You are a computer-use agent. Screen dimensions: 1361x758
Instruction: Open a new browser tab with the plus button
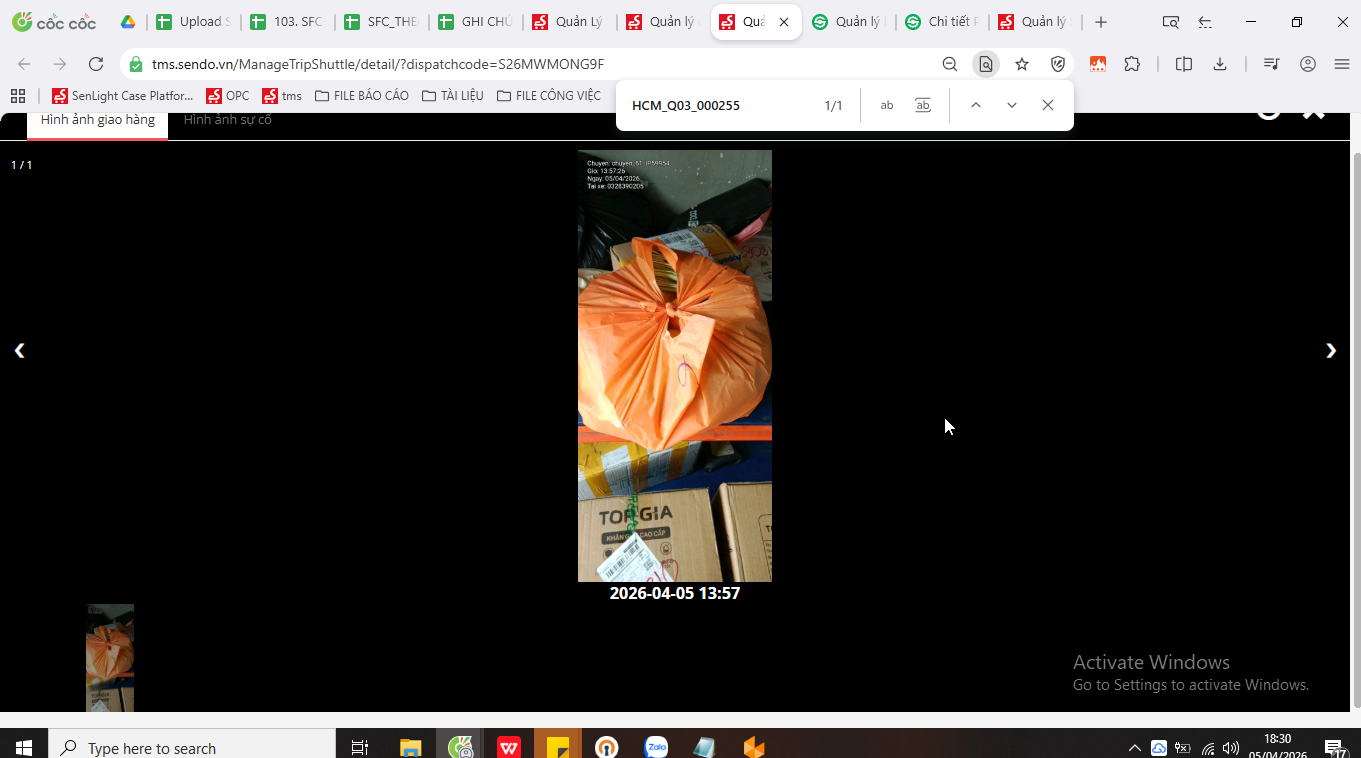[x=1101, y=22]
